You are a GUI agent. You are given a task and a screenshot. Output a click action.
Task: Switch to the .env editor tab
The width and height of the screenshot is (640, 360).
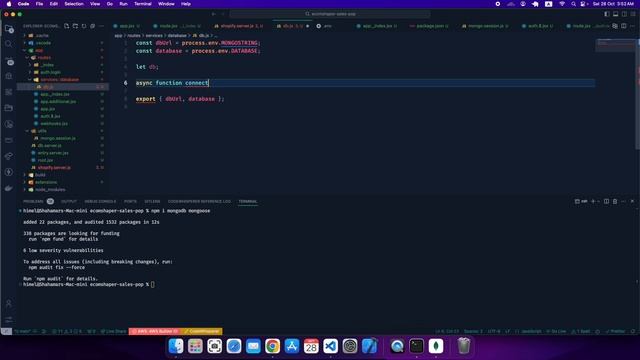327,26
